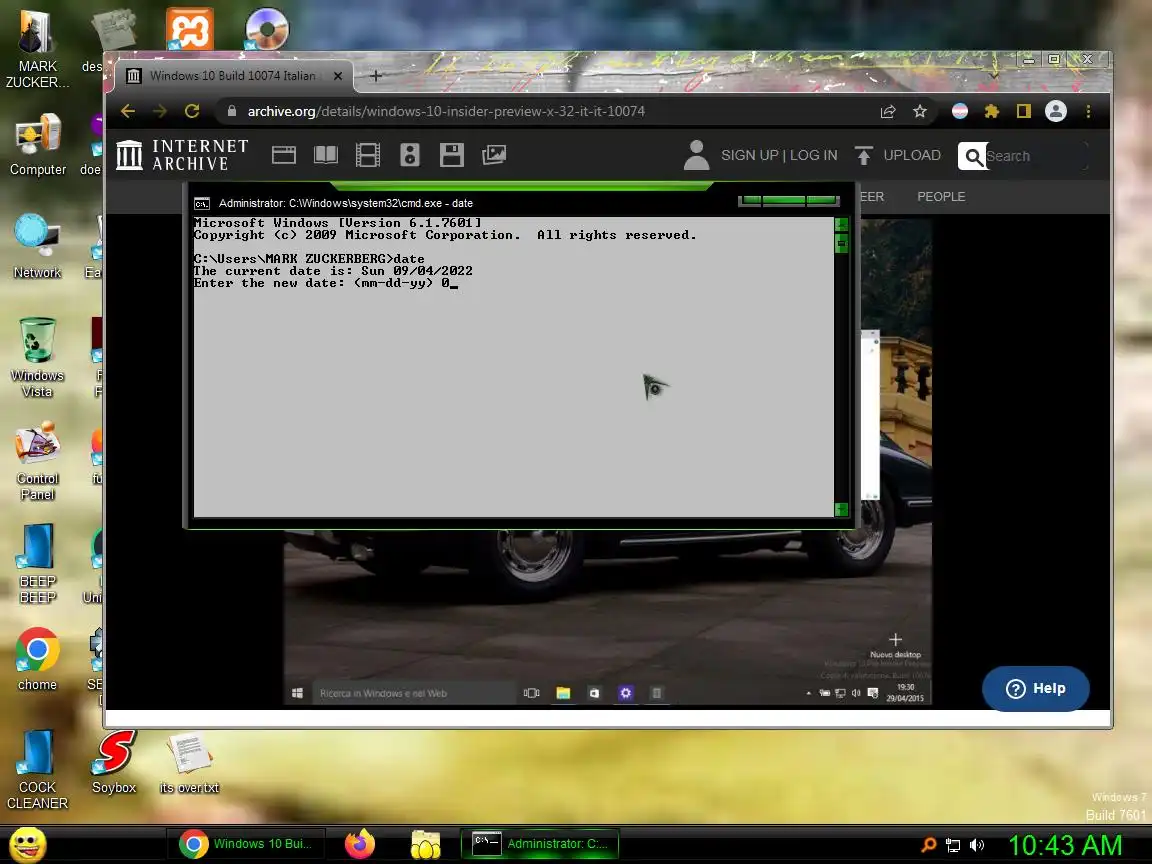1152x864 pixels.
Task: Click the 10:43 AM taskbar clock
Action: 1065,845
